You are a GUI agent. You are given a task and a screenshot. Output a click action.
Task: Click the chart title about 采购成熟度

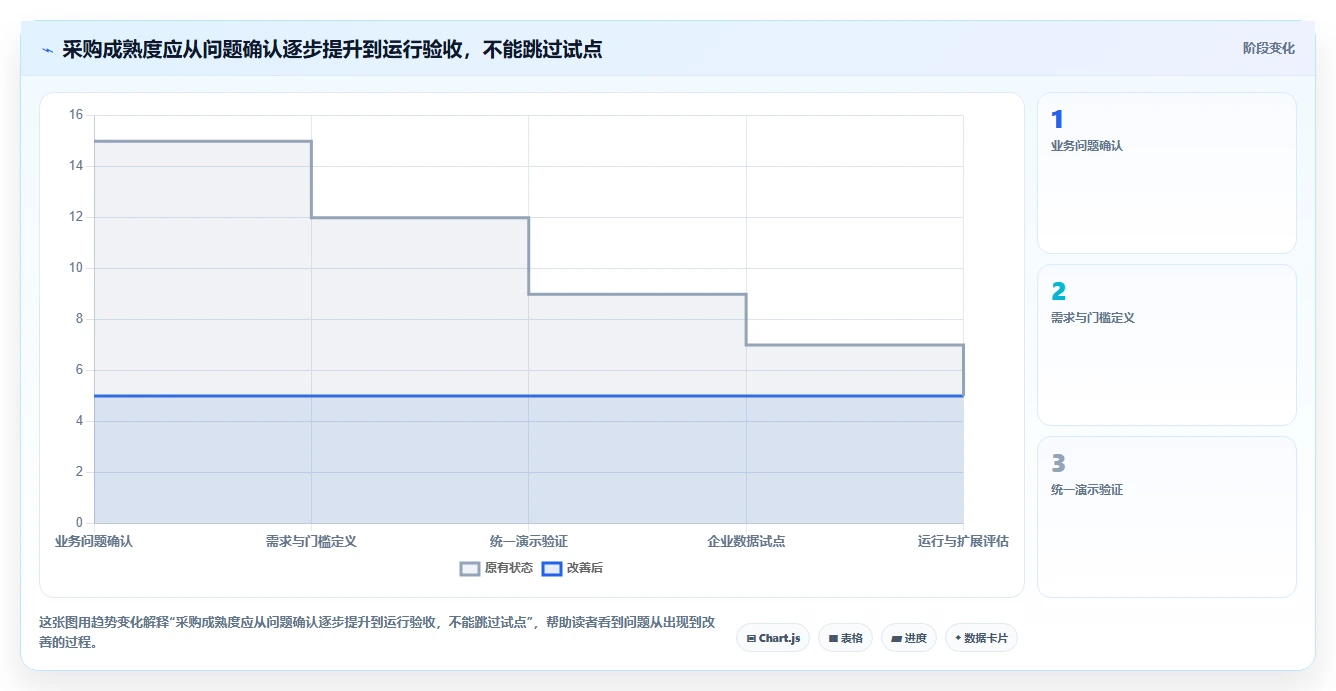click(332, 49)
